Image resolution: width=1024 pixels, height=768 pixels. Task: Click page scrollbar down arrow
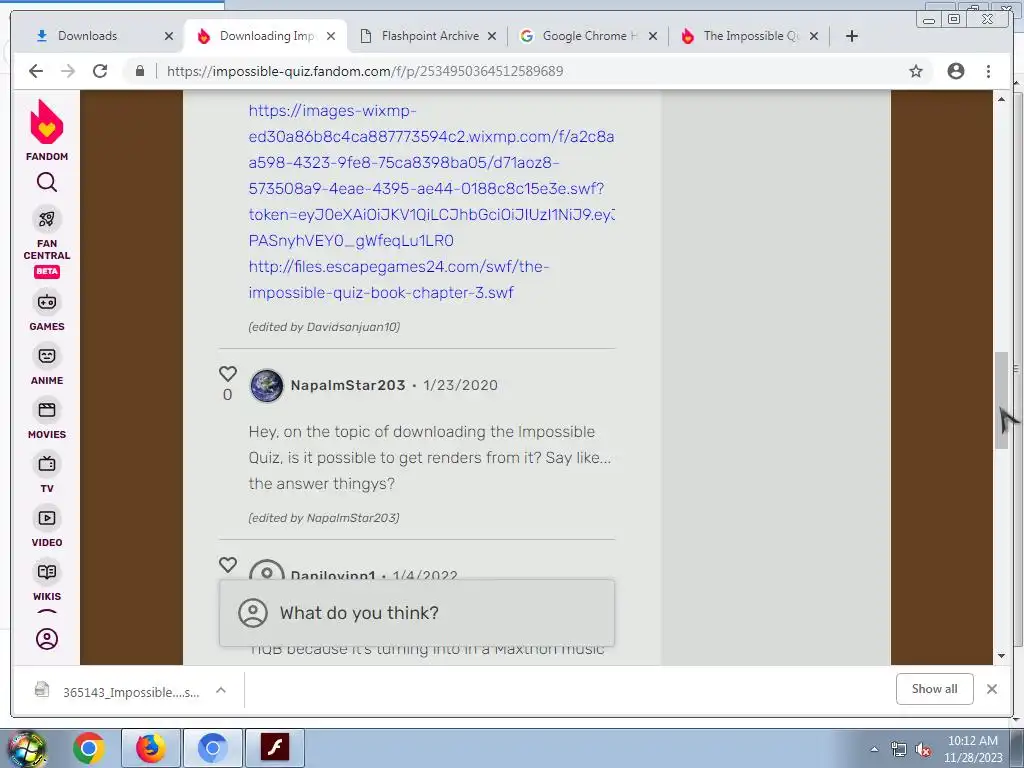[x=1001, y=656]
